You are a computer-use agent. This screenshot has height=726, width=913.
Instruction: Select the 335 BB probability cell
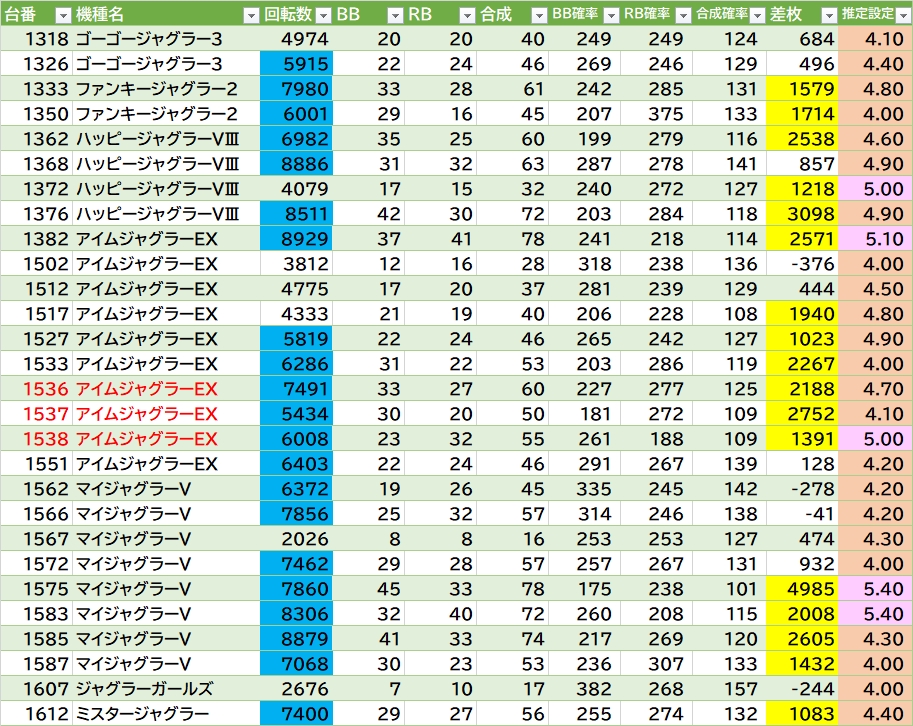click(584, 490)
